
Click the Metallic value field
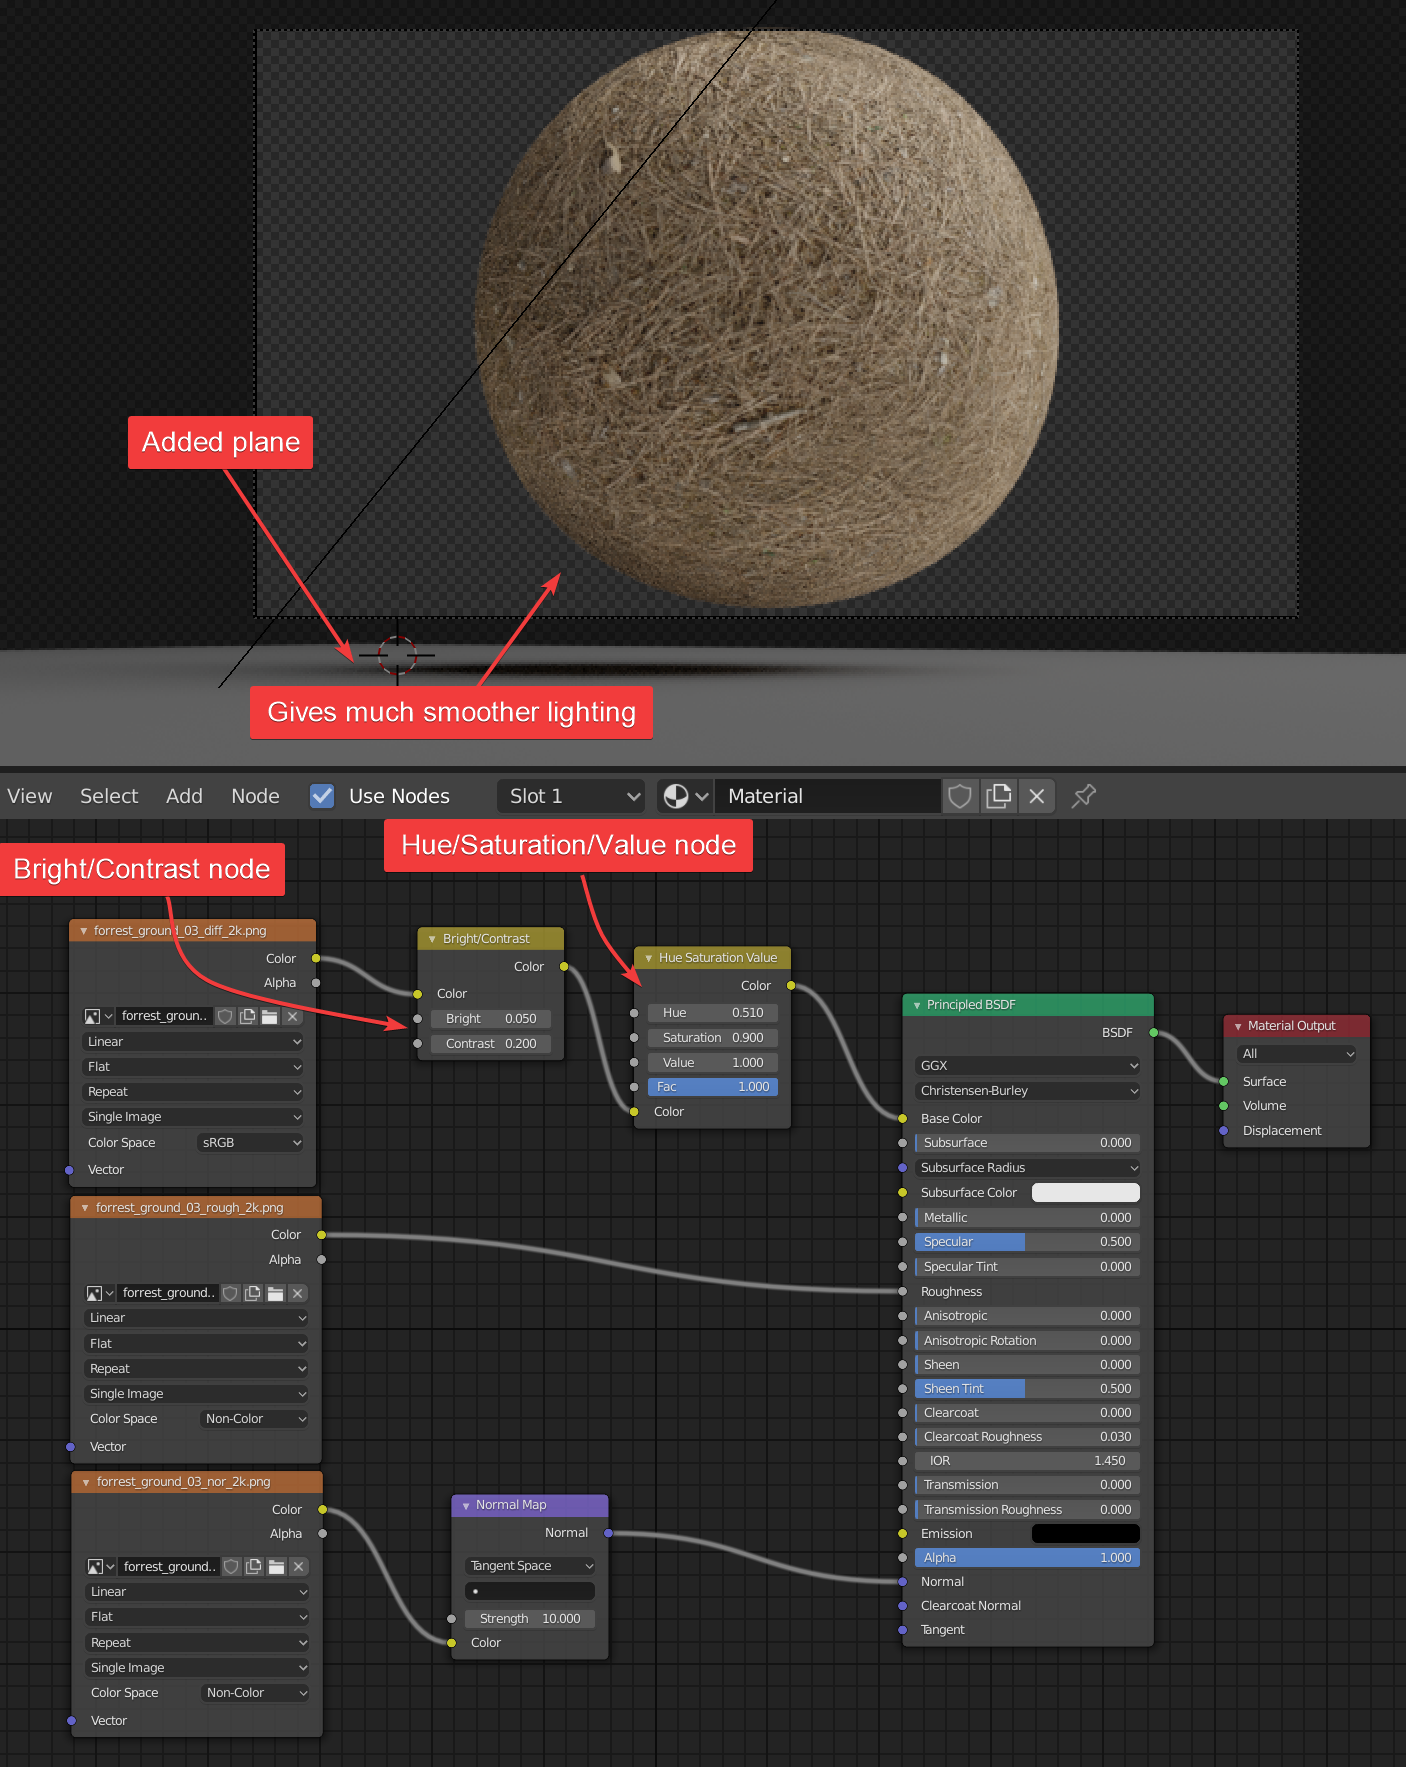(x=1028, y=1218)
